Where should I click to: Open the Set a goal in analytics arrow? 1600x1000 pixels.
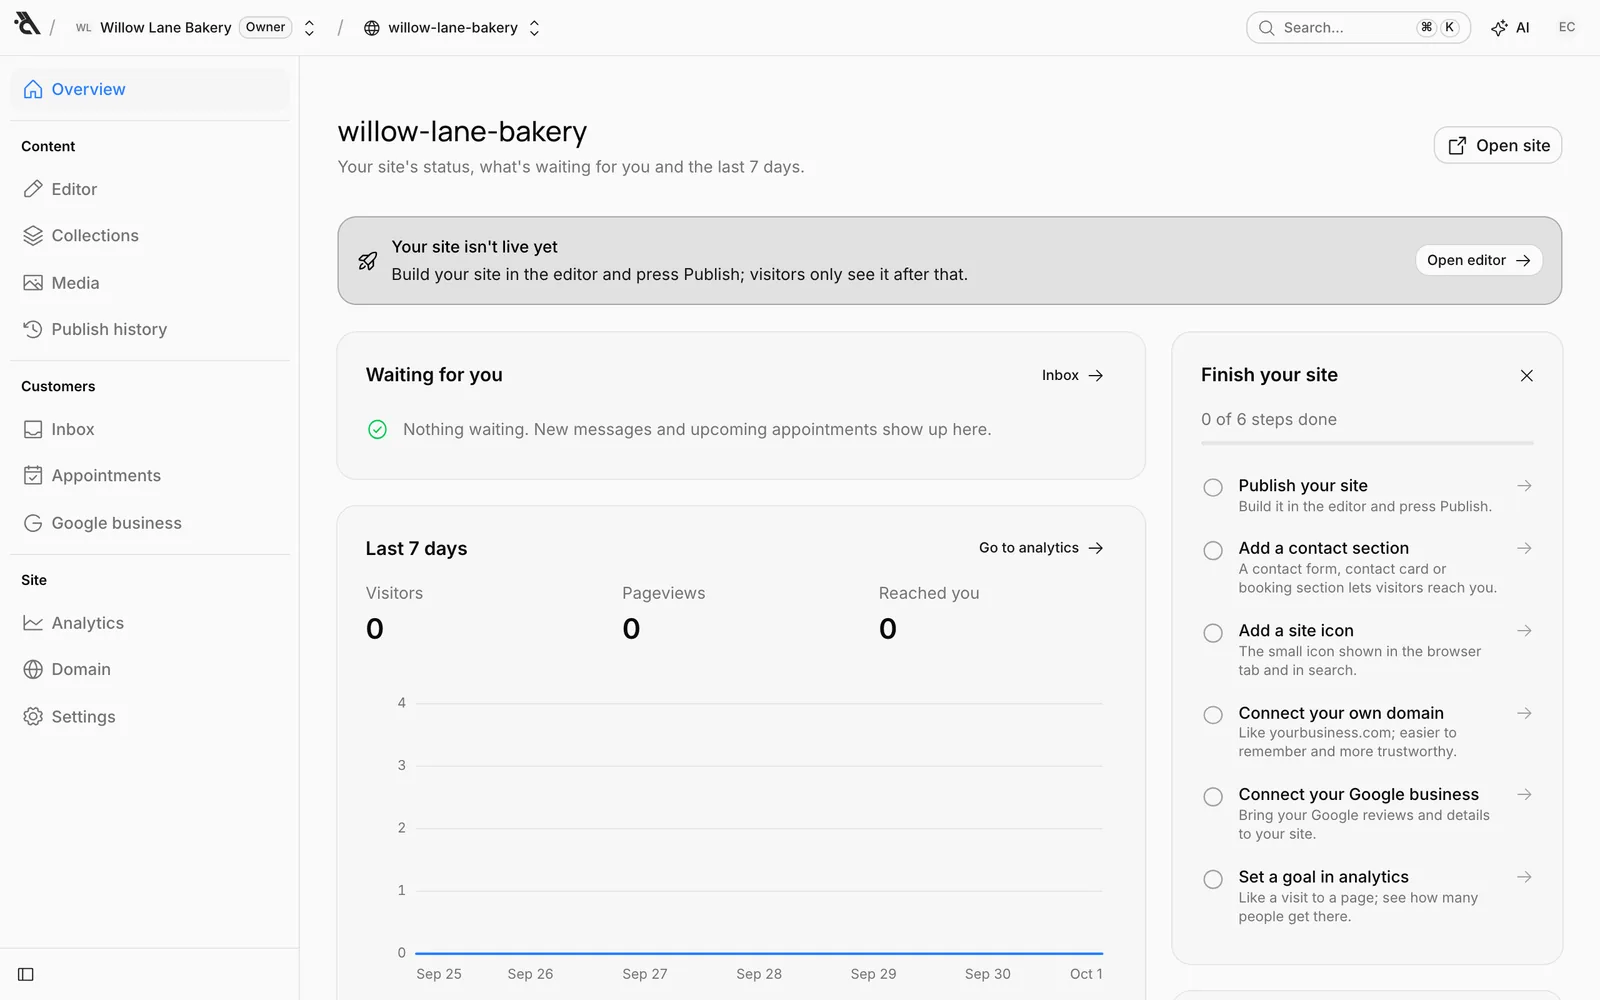(x=1524, y=877)
